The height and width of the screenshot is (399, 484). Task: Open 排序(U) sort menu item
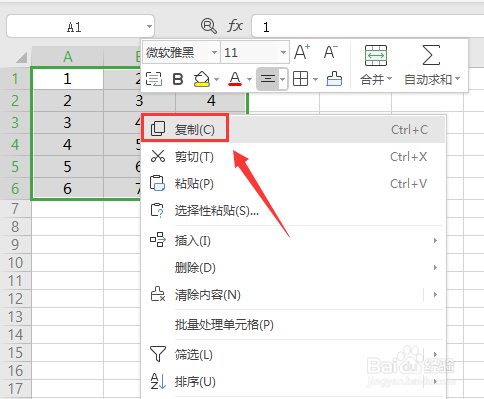click(293, 381)
